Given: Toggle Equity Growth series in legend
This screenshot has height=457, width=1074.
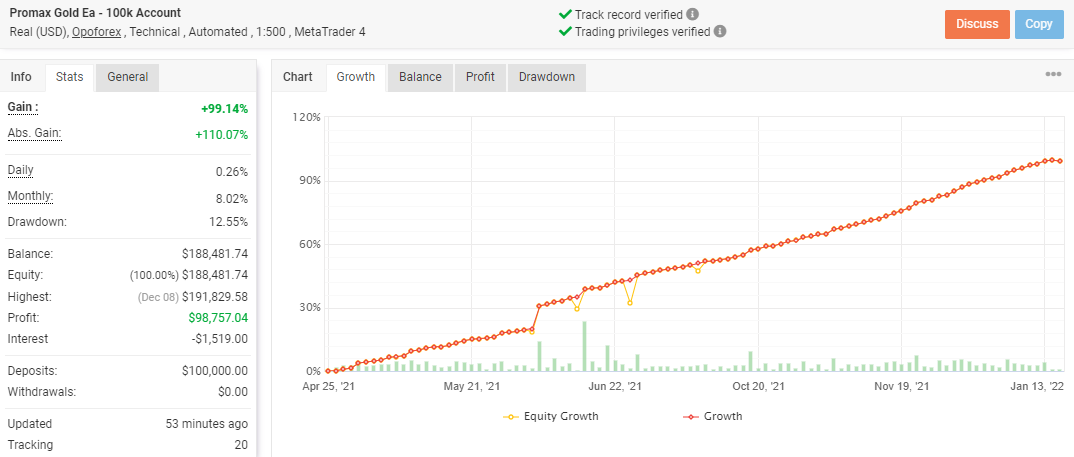Looking at the screenshot, I should coord(551,416).
